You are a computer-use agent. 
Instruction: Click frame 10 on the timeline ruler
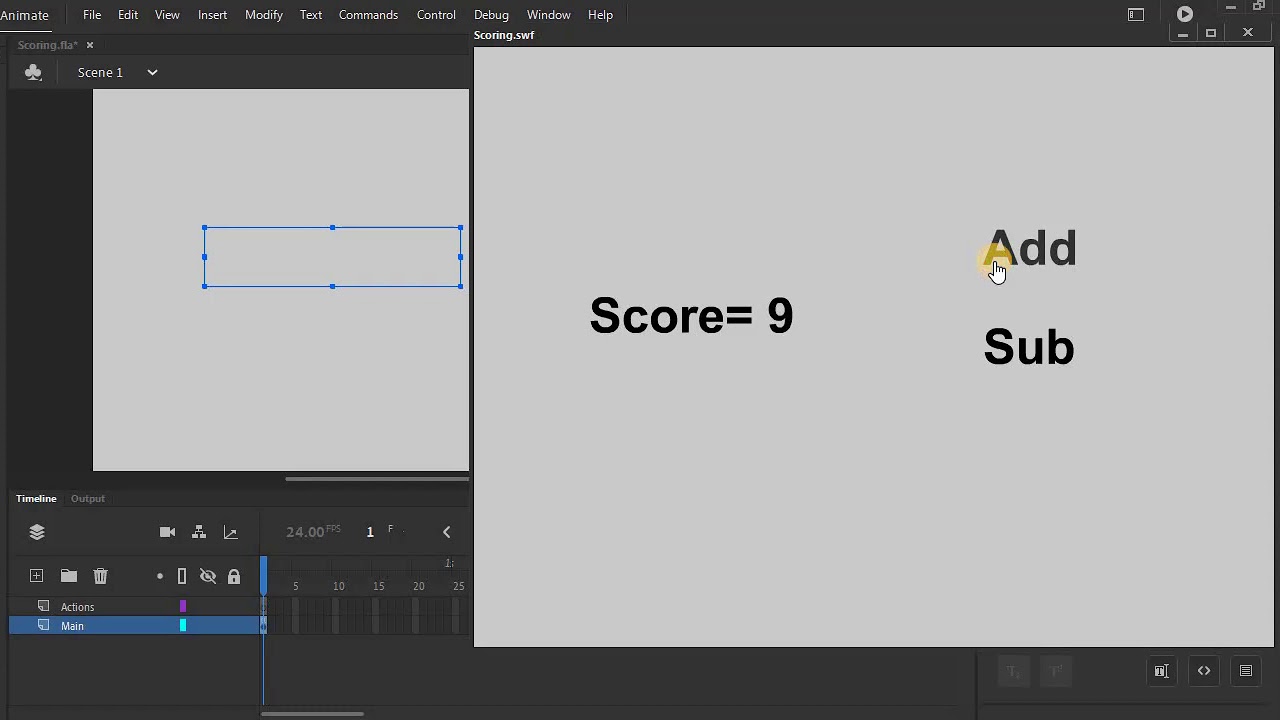339,586
